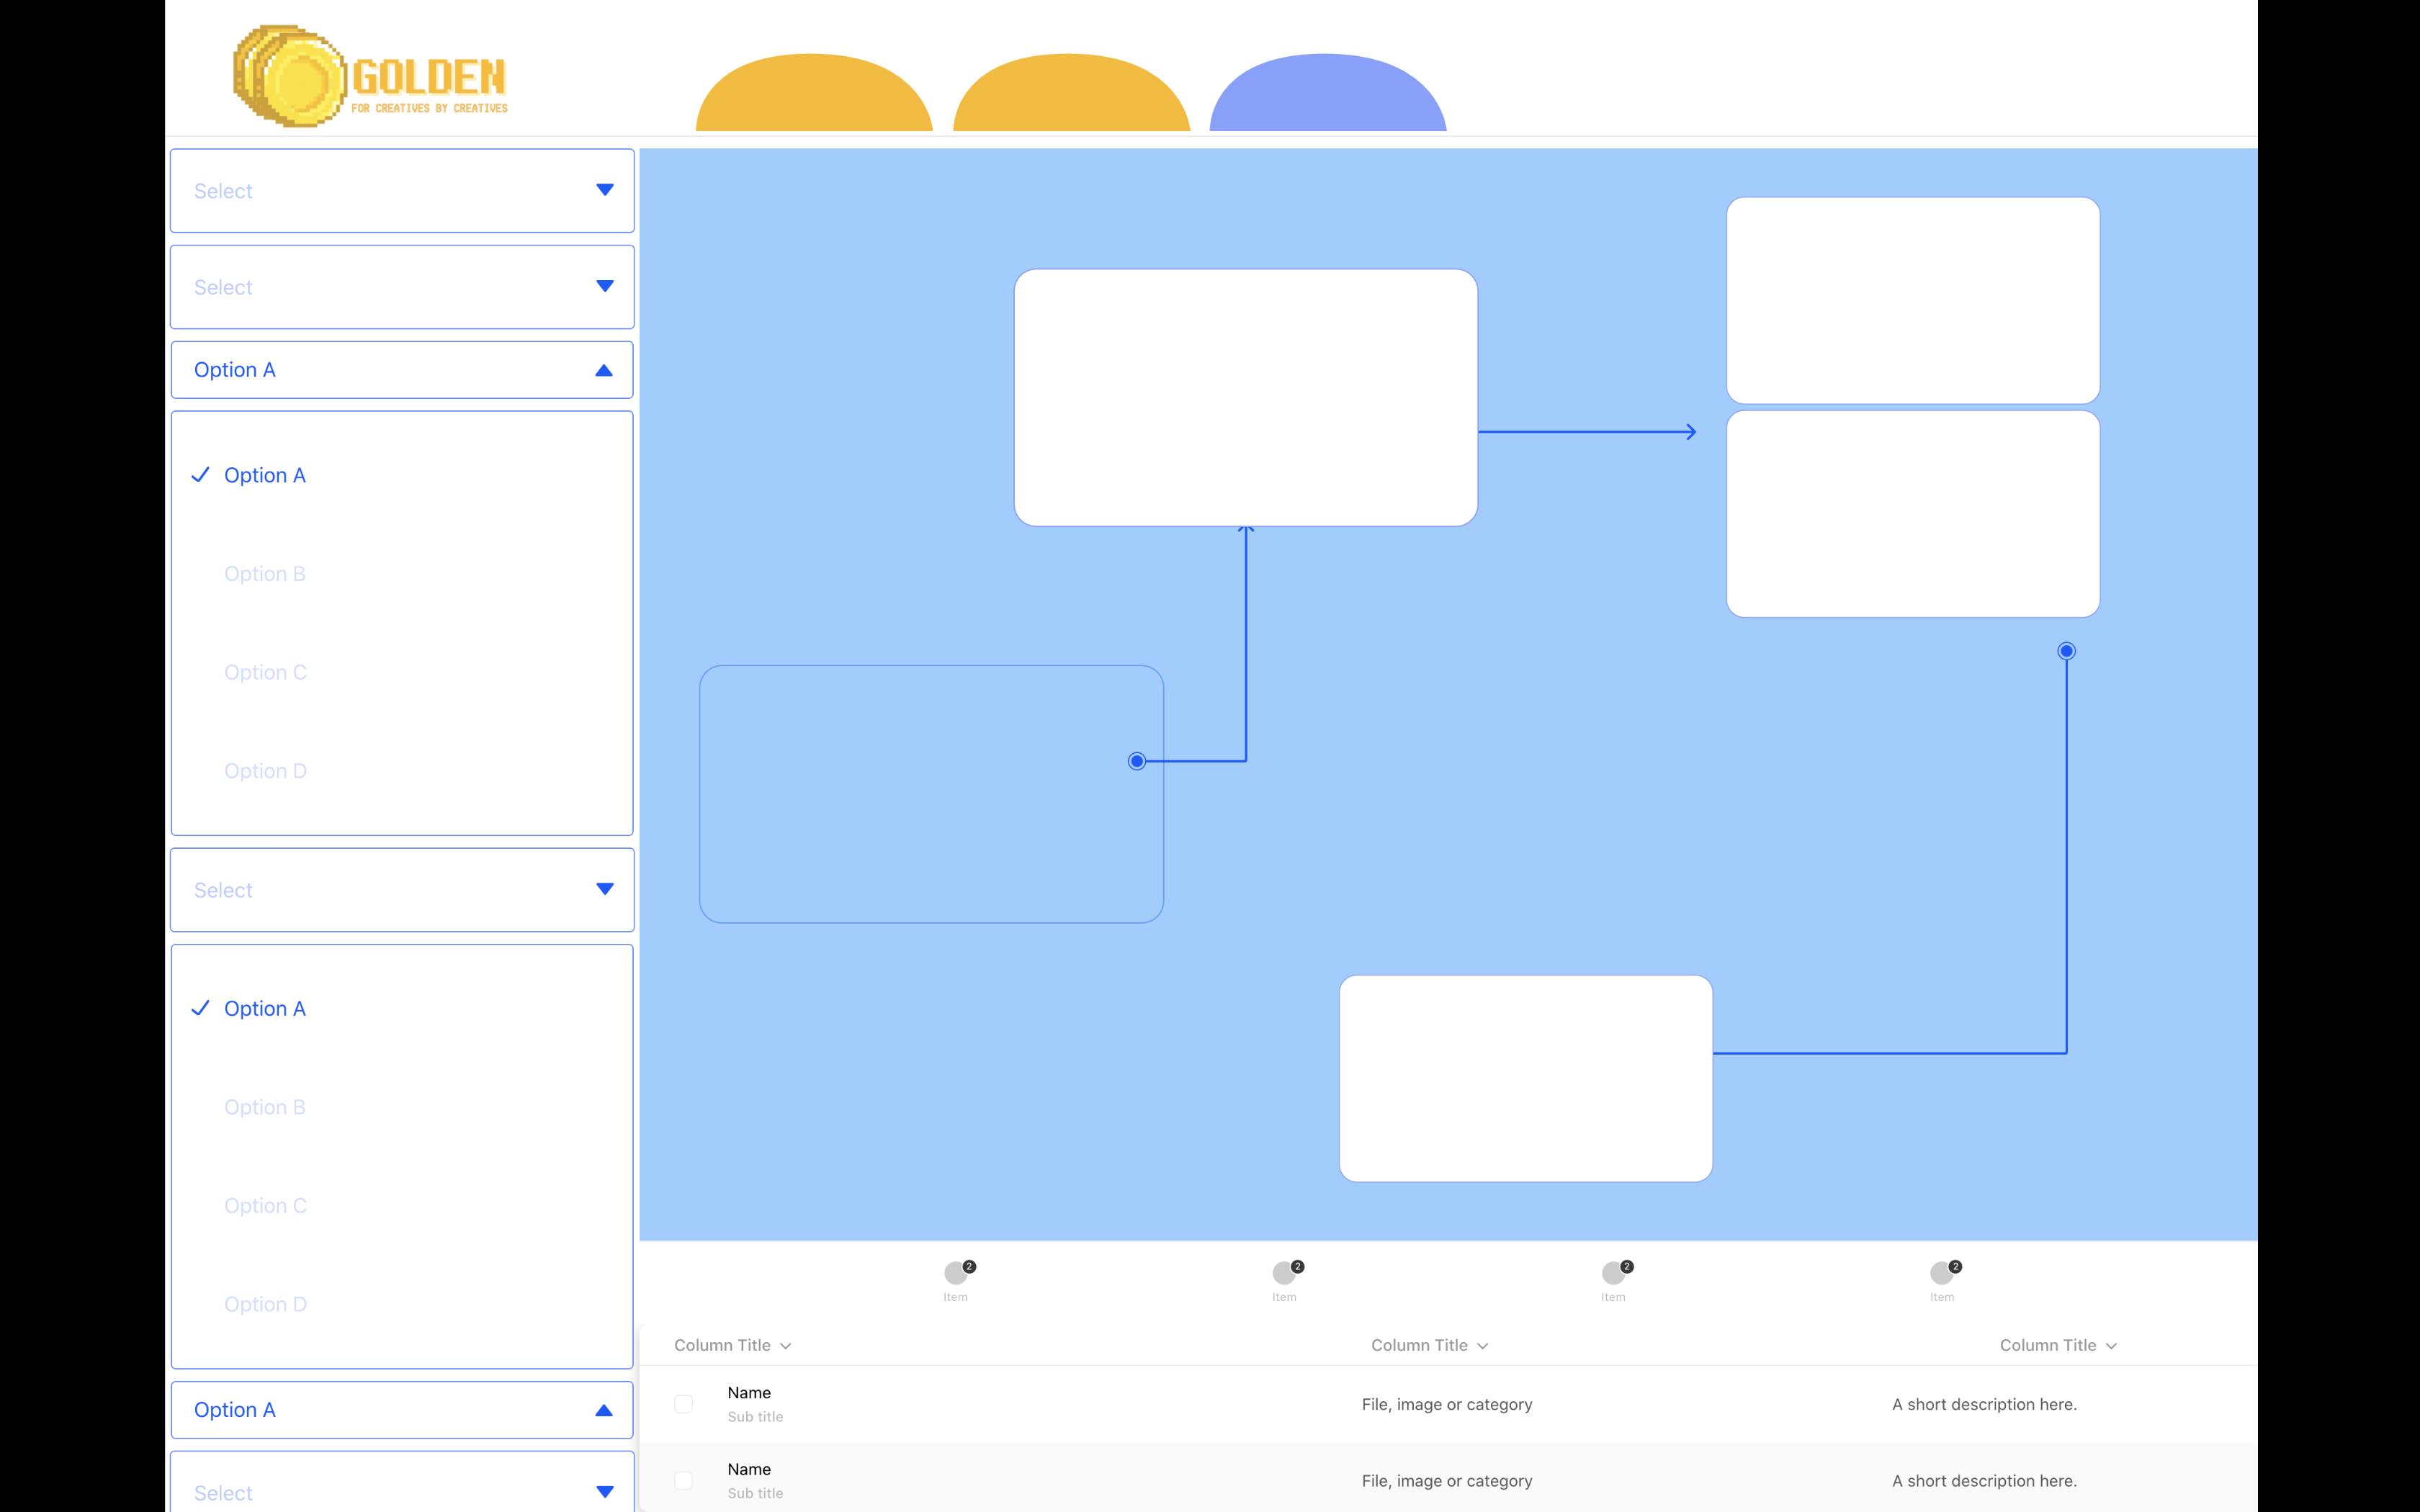Open the blue rounded tab in header
This screenshot has width=2420, height=1512.
click(1328, 95)
